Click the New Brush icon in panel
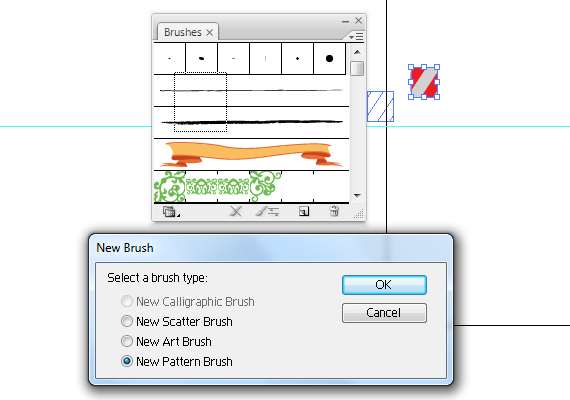This screenshot has height=400, width=570. pyautogui.click(x=304, y=211)
